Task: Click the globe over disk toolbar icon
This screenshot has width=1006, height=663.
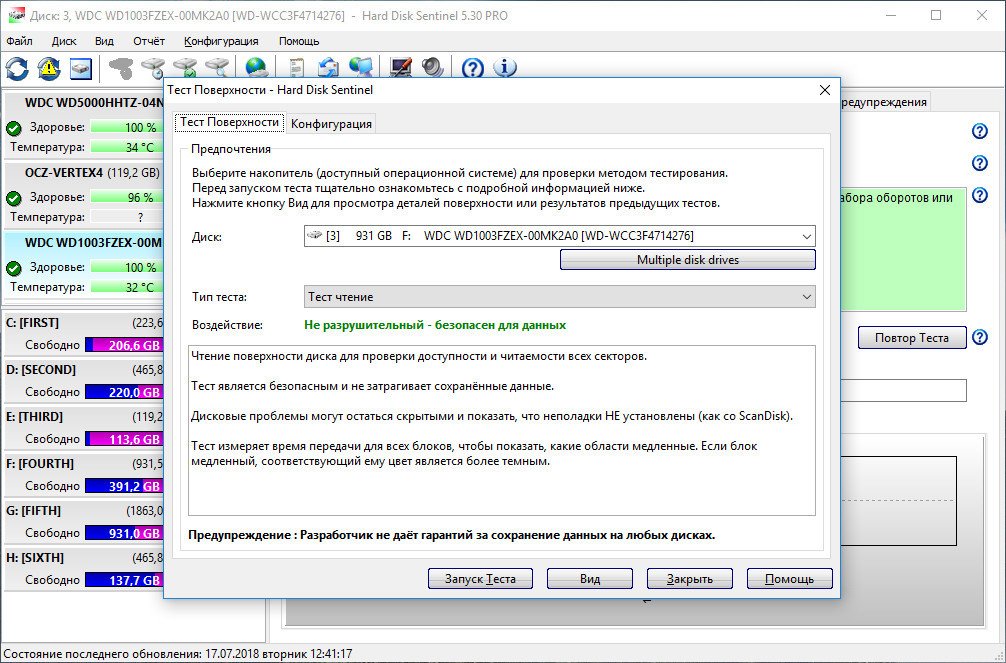Action: click(256, 68)
